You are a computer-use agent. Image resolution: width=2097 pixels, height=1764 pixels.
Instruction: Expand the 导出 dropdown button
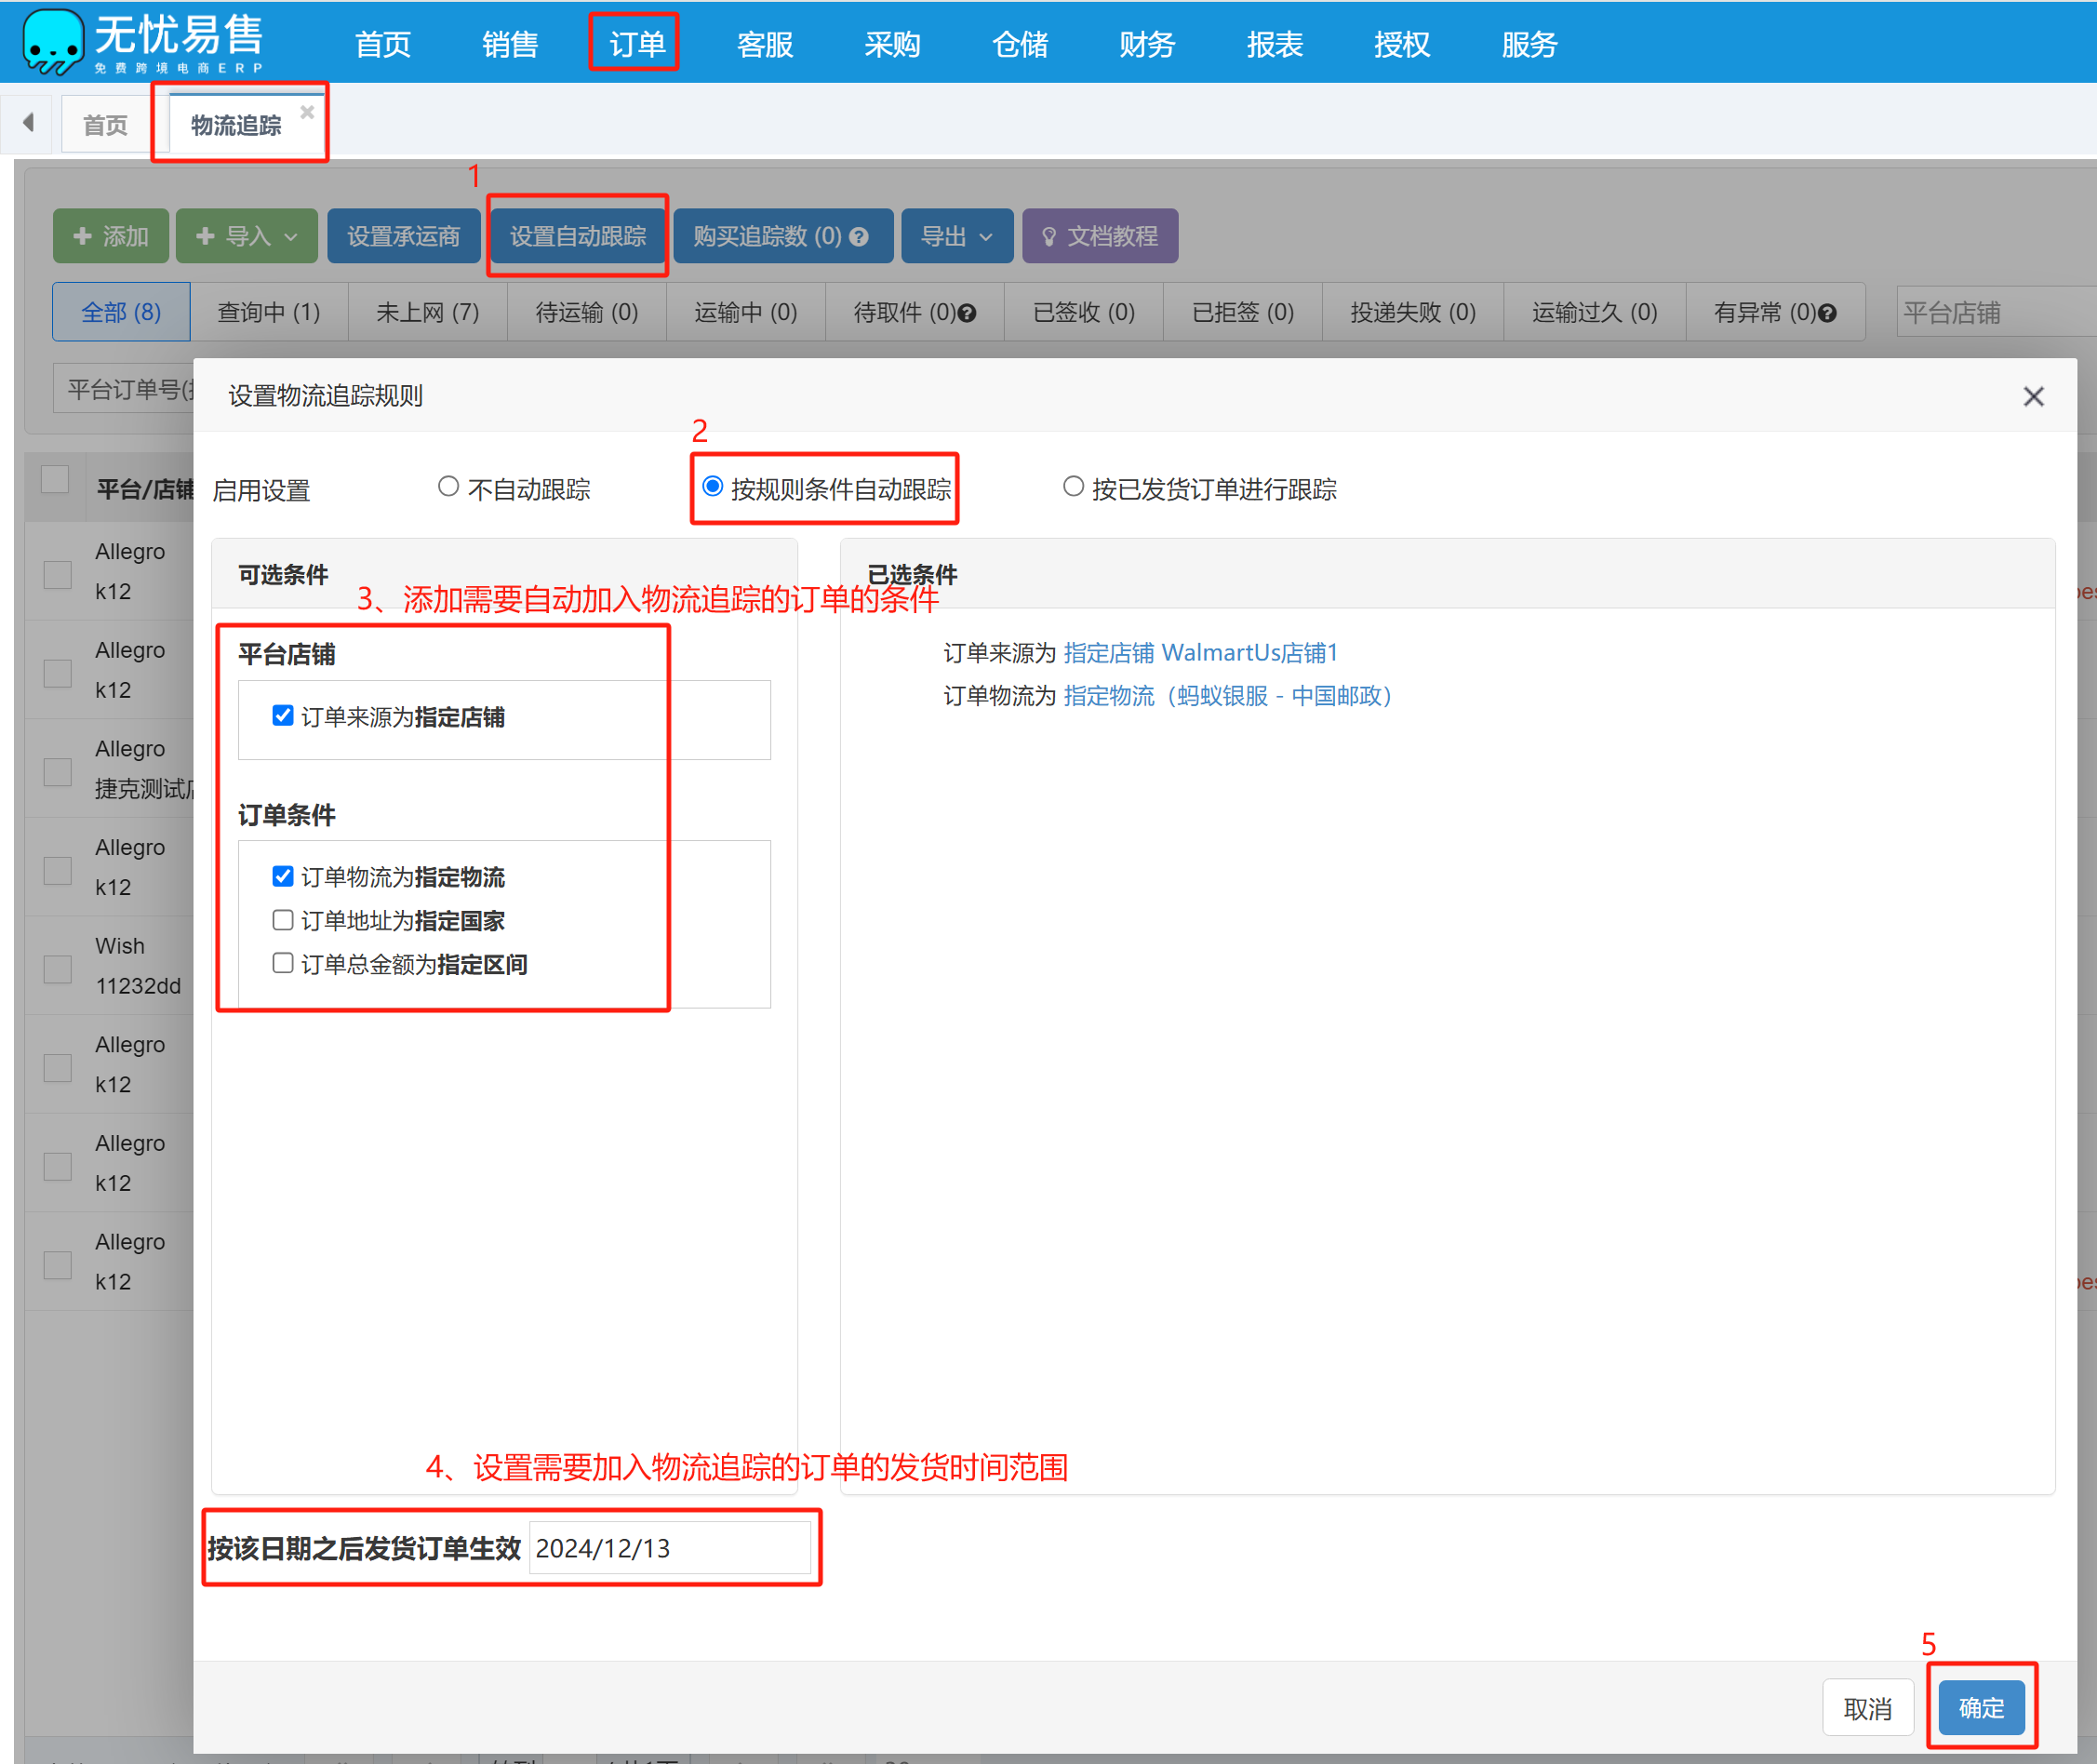coord(956,237)
